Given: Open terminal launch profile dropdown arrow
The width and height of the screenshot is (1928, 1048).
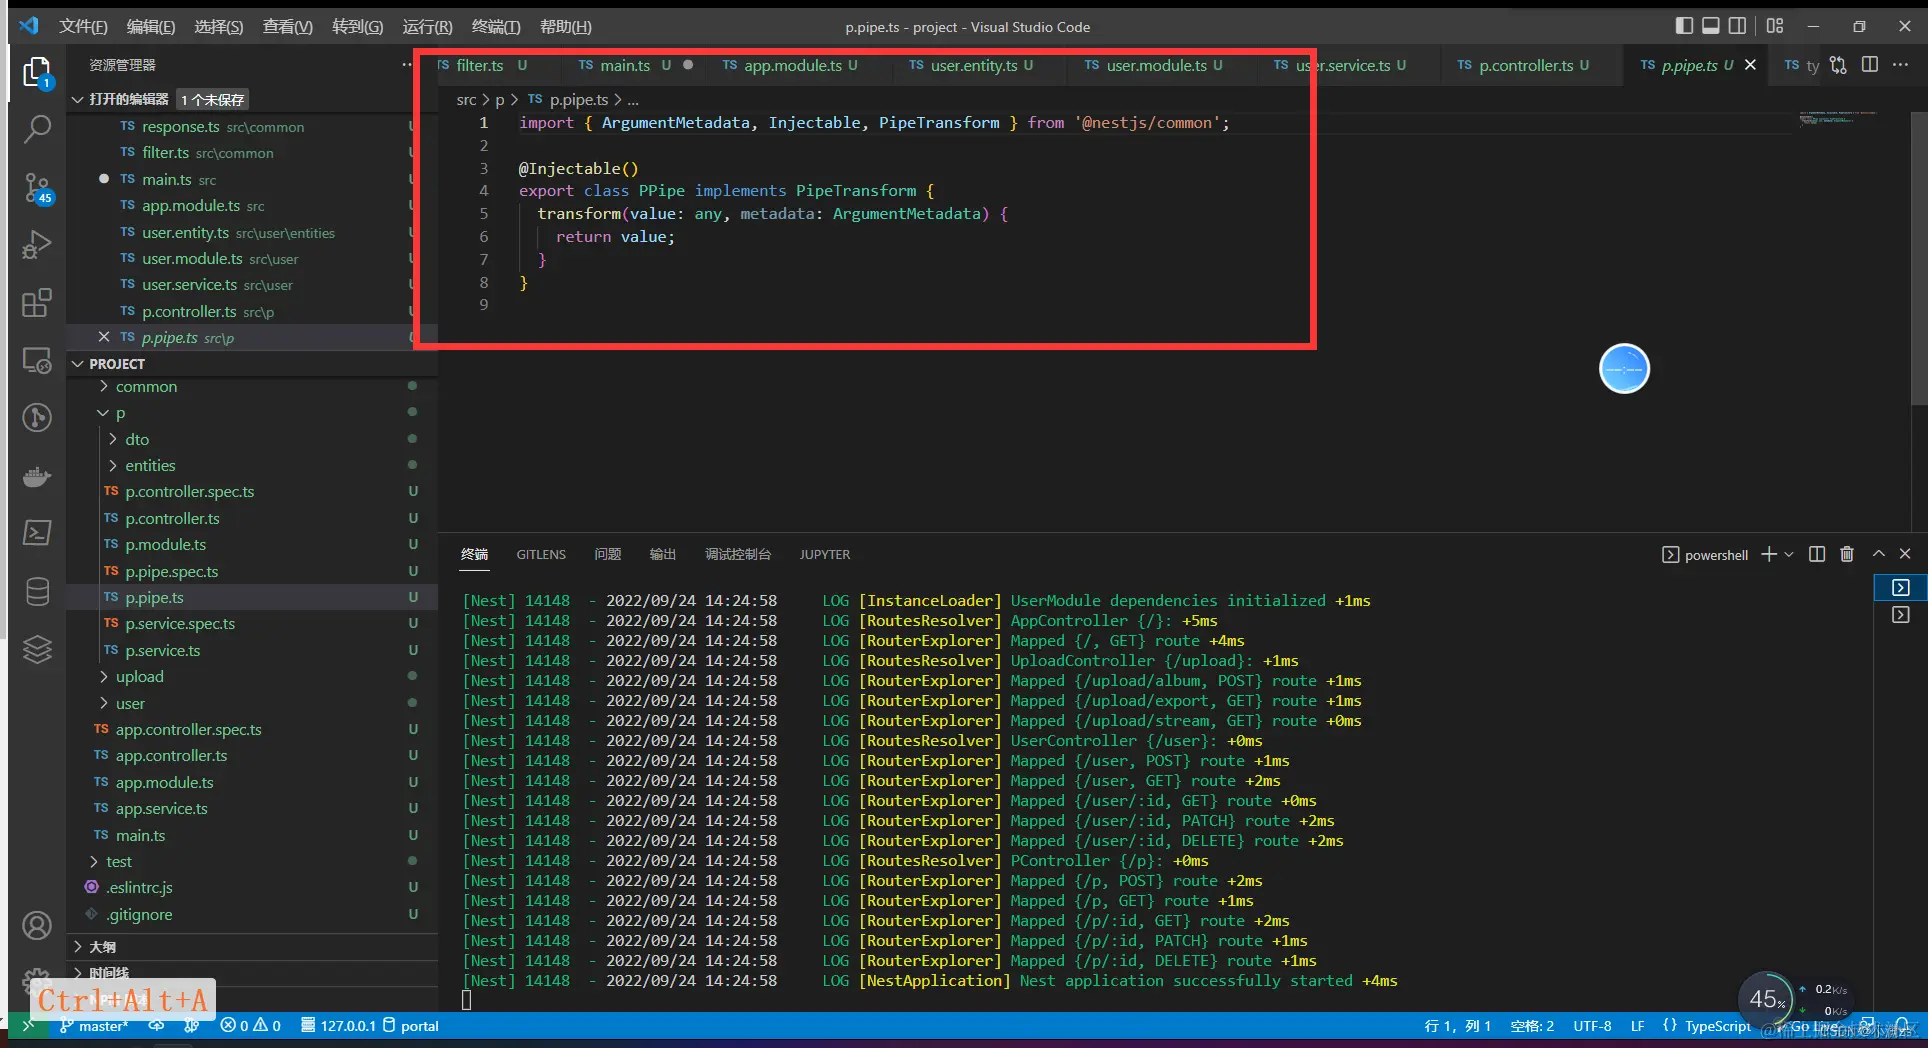Looking at the screenshot, I should tap(1789, 554).
